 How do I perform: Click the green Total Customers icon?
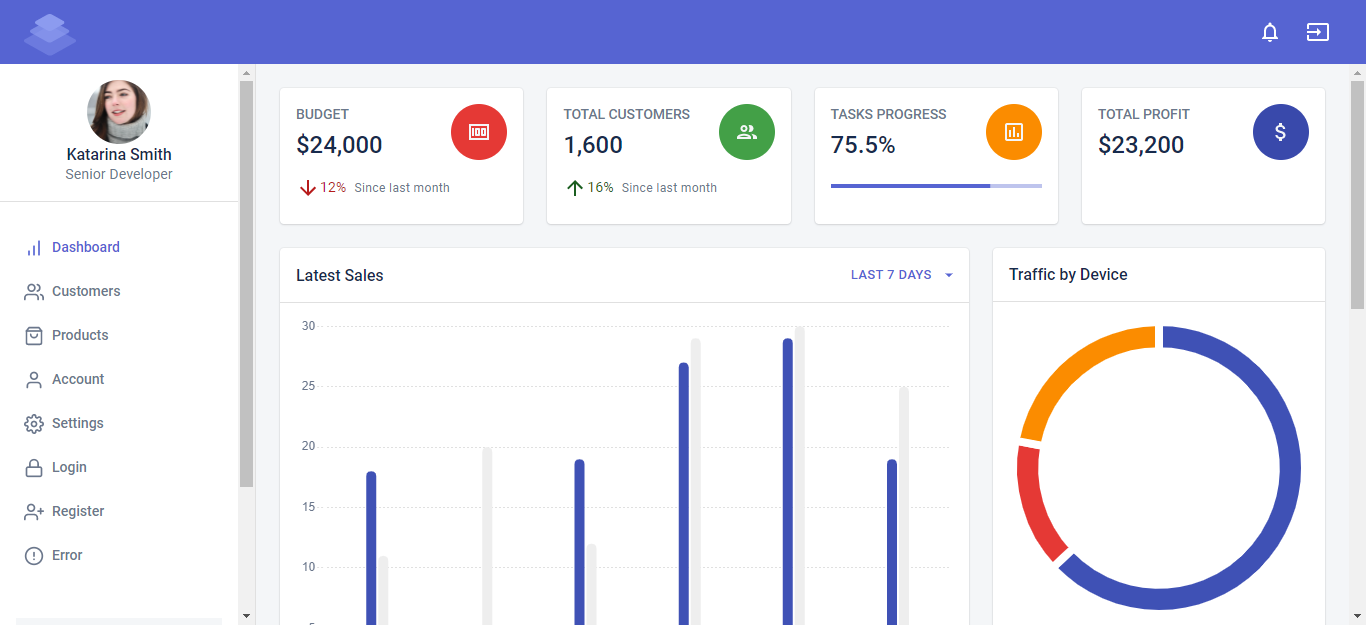coord(746,131)
